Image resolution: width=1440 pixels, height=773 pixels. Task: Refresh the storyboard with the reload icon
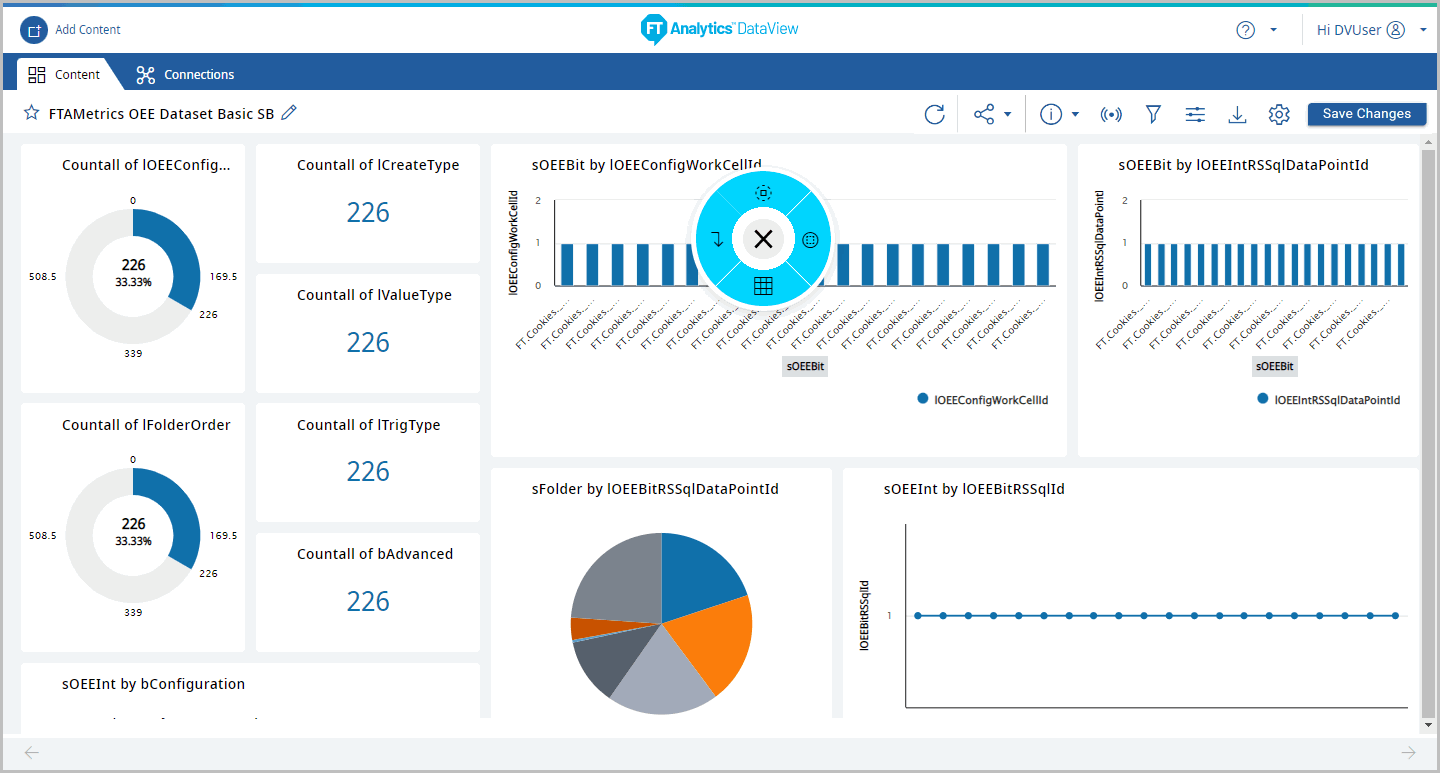[934, 115]
